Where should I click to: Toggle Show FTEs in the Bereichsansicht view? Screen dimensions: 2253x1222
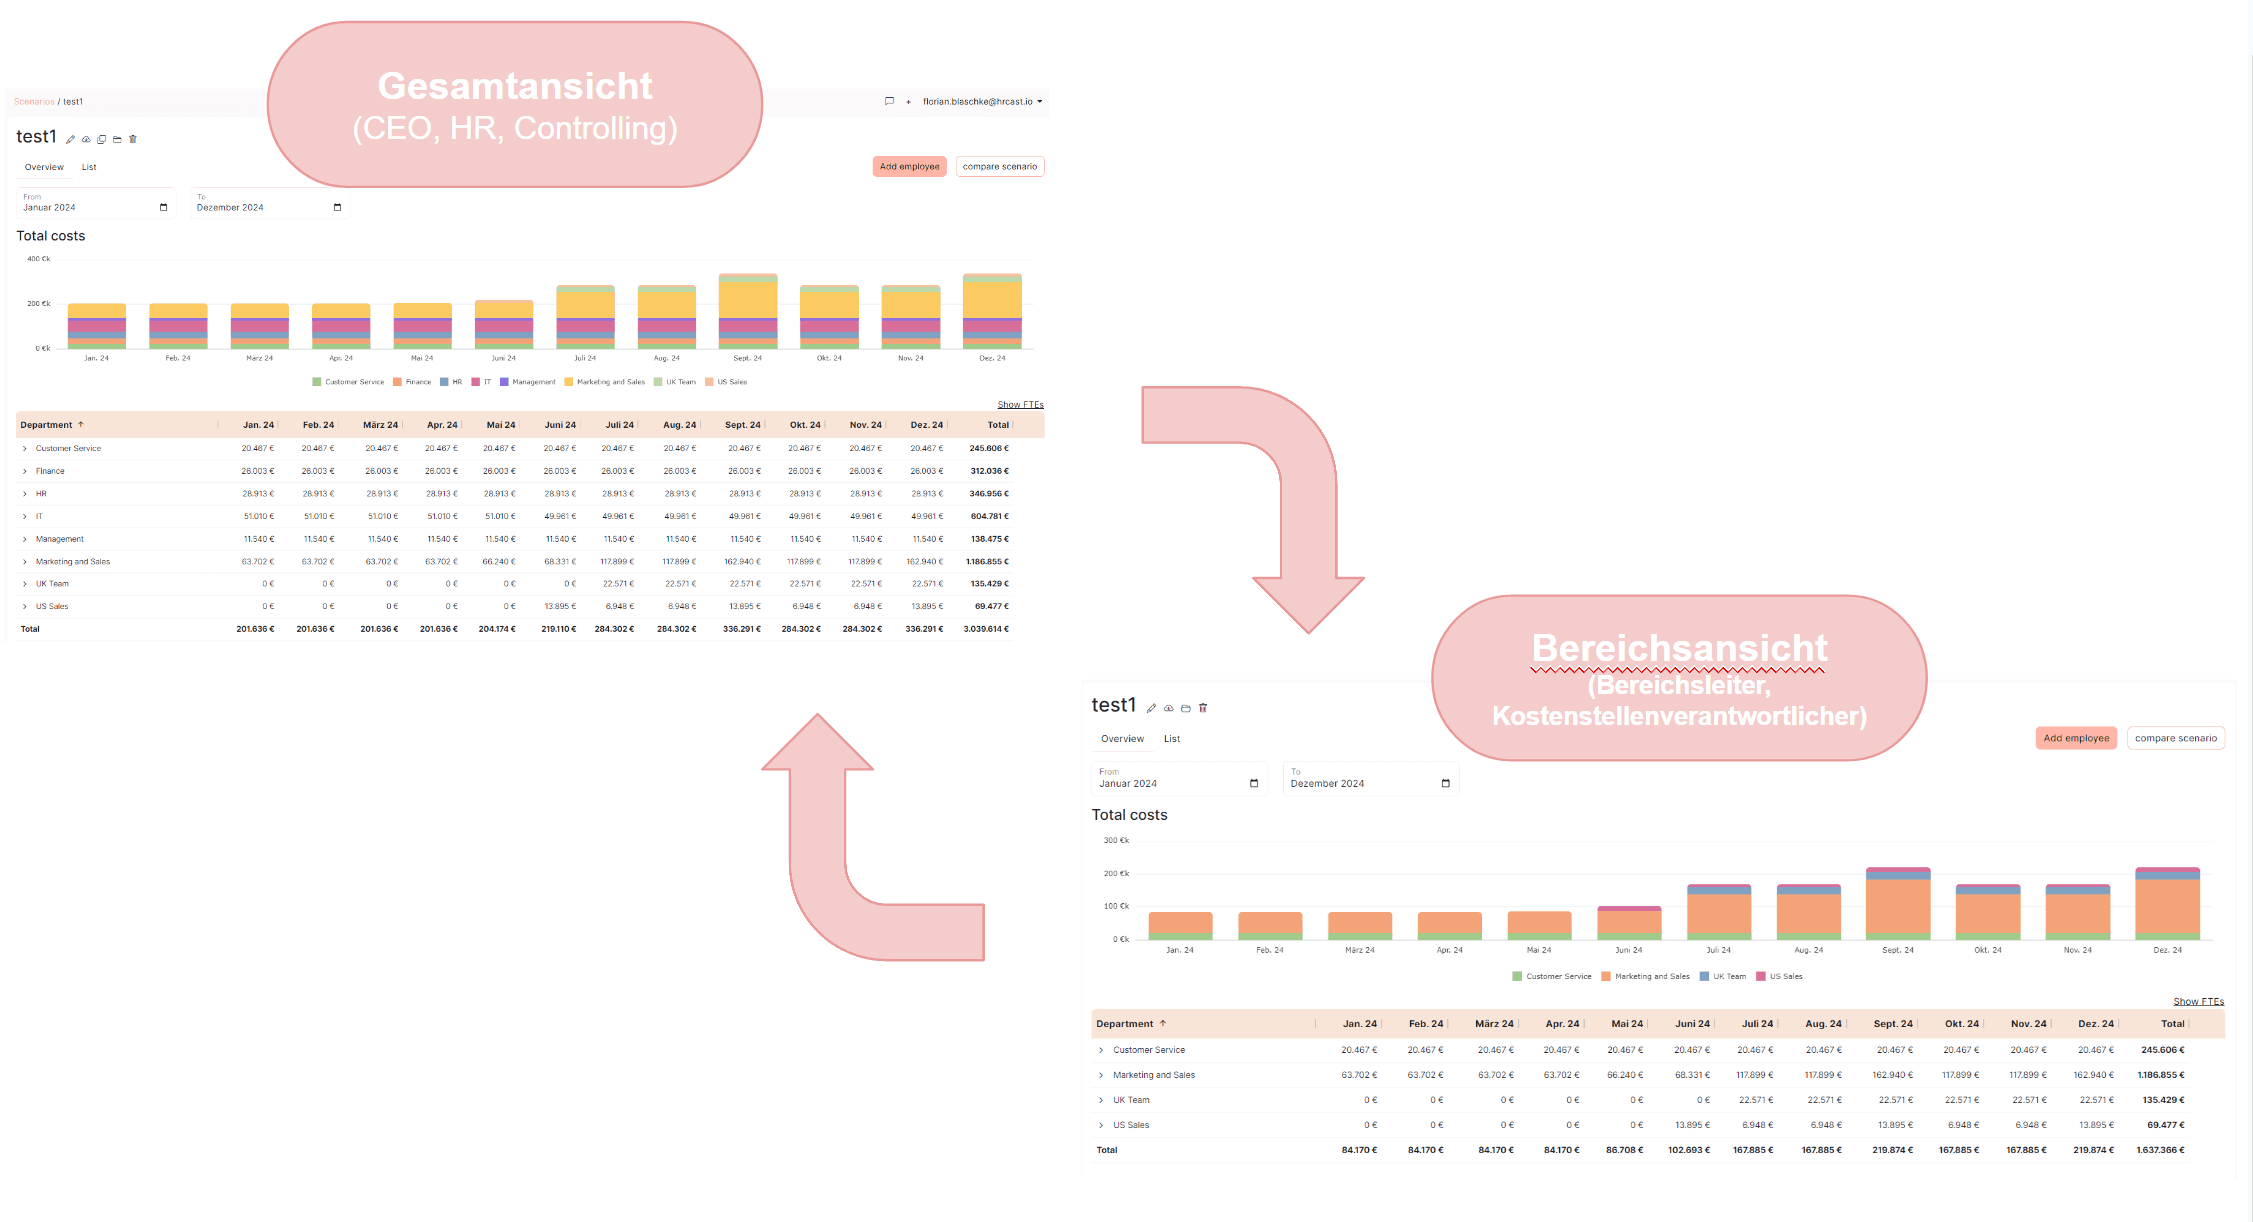(x=2198, y=1001)
